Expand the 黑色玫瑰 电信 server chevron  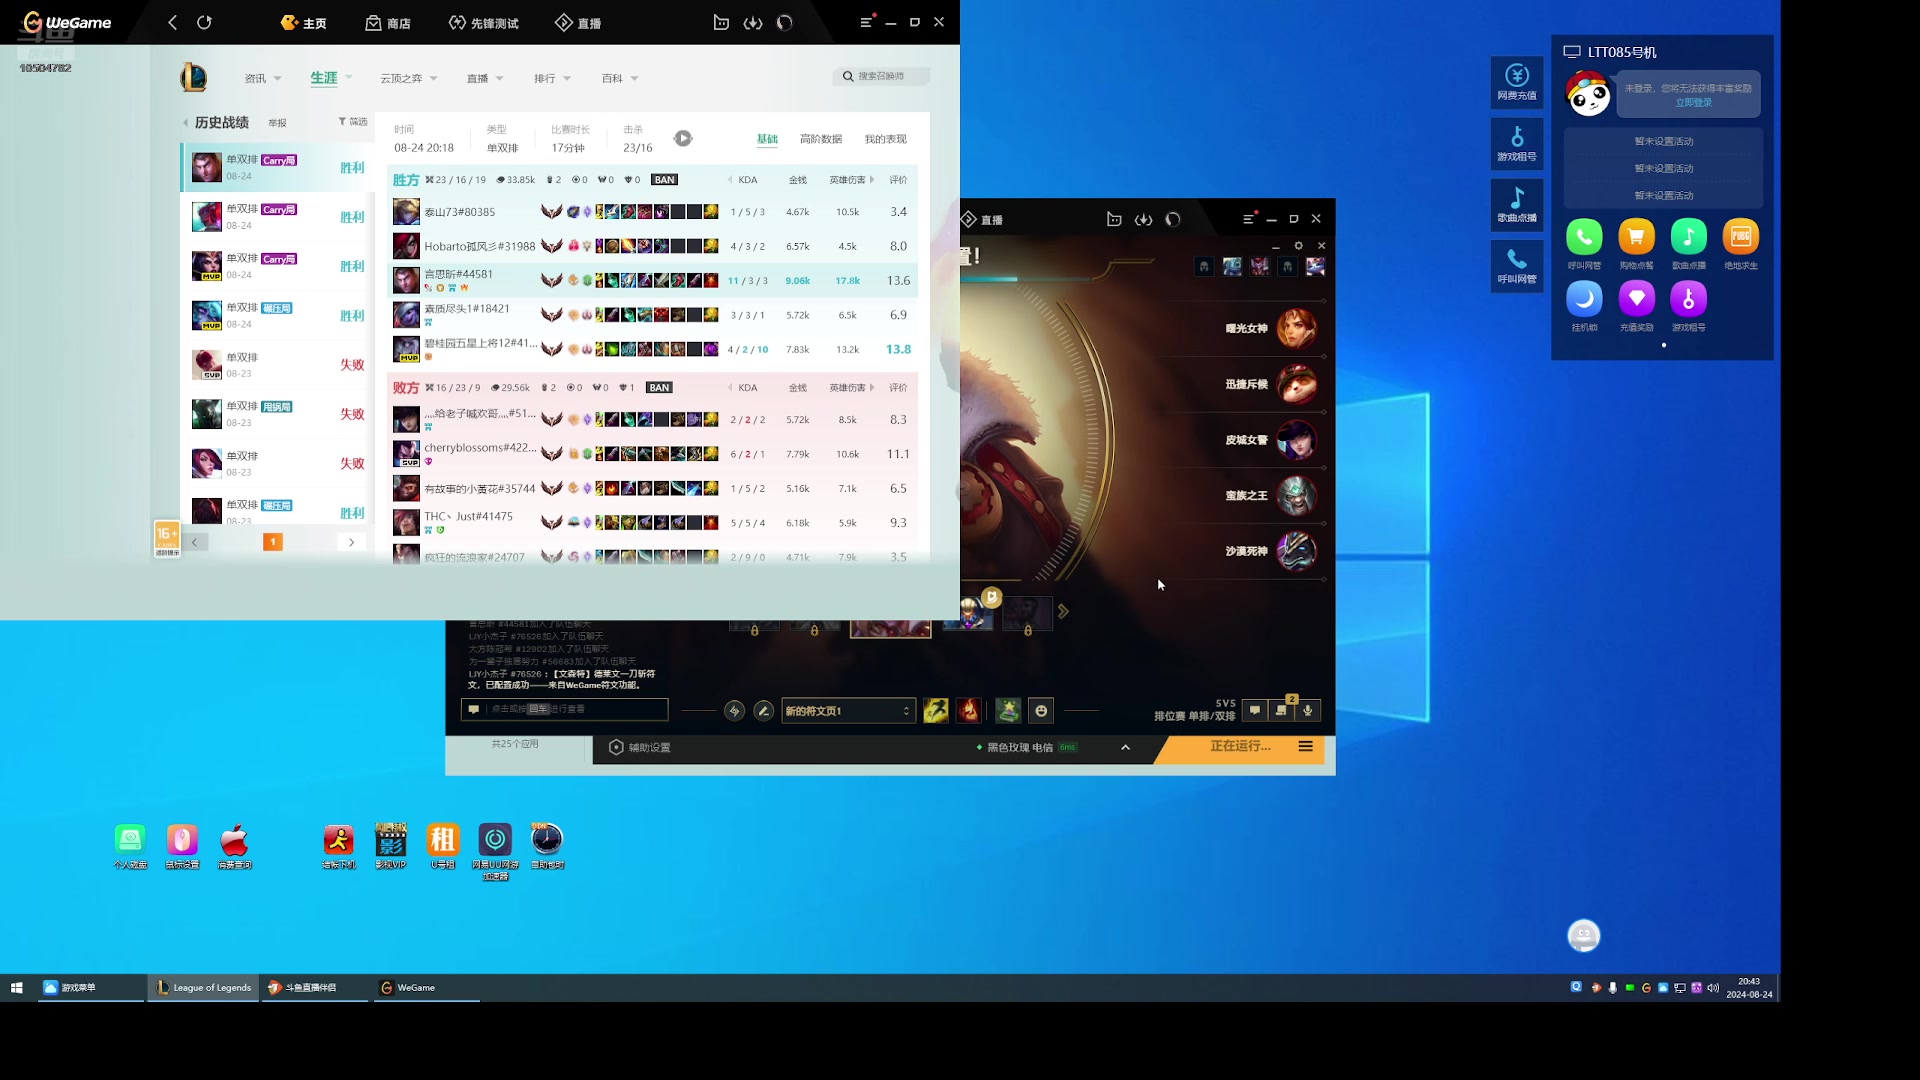[x=1125, y=748]
